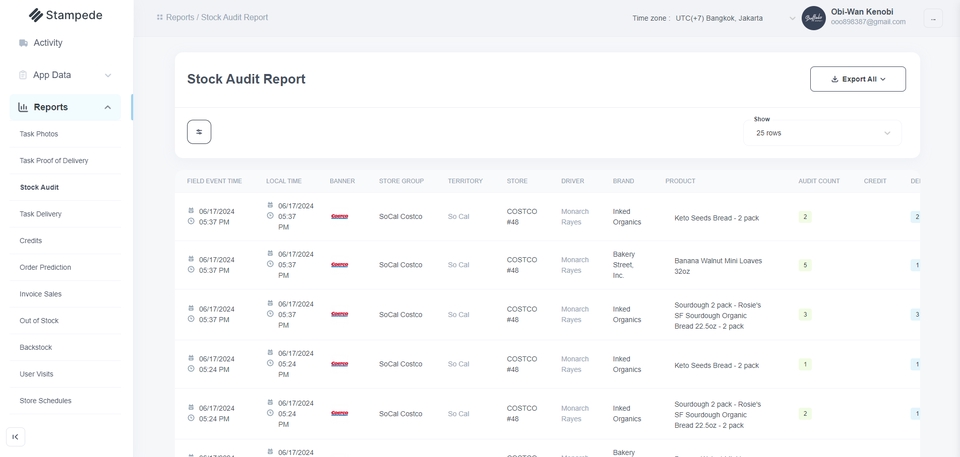Collapse the sidebar with arrow button
Screen dimensions: 960x457
point(15,437)
